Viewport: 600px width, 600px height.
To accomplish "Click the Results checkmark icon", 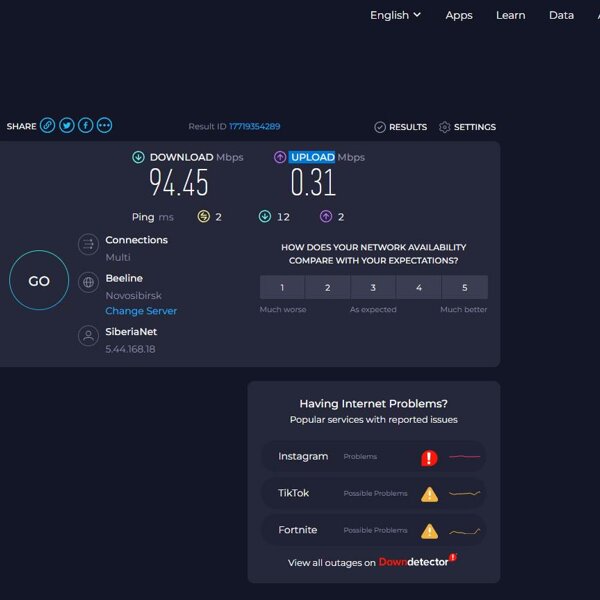I will click(380, 127).
